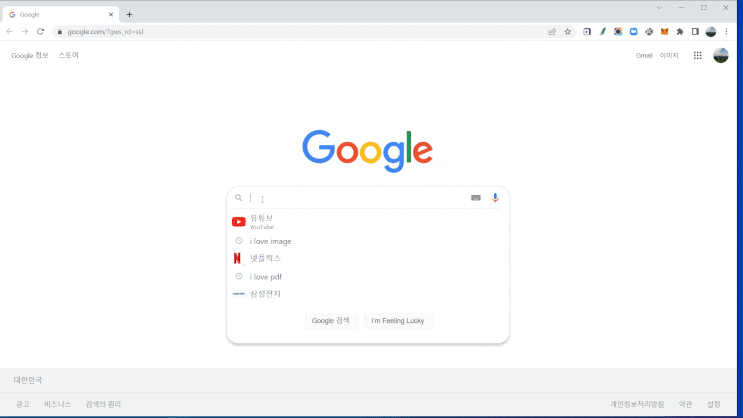Select the Google tab
Image resolution: width=743 pixels, height=418 pixels.
pyautogui.click(x=61, y=15)
